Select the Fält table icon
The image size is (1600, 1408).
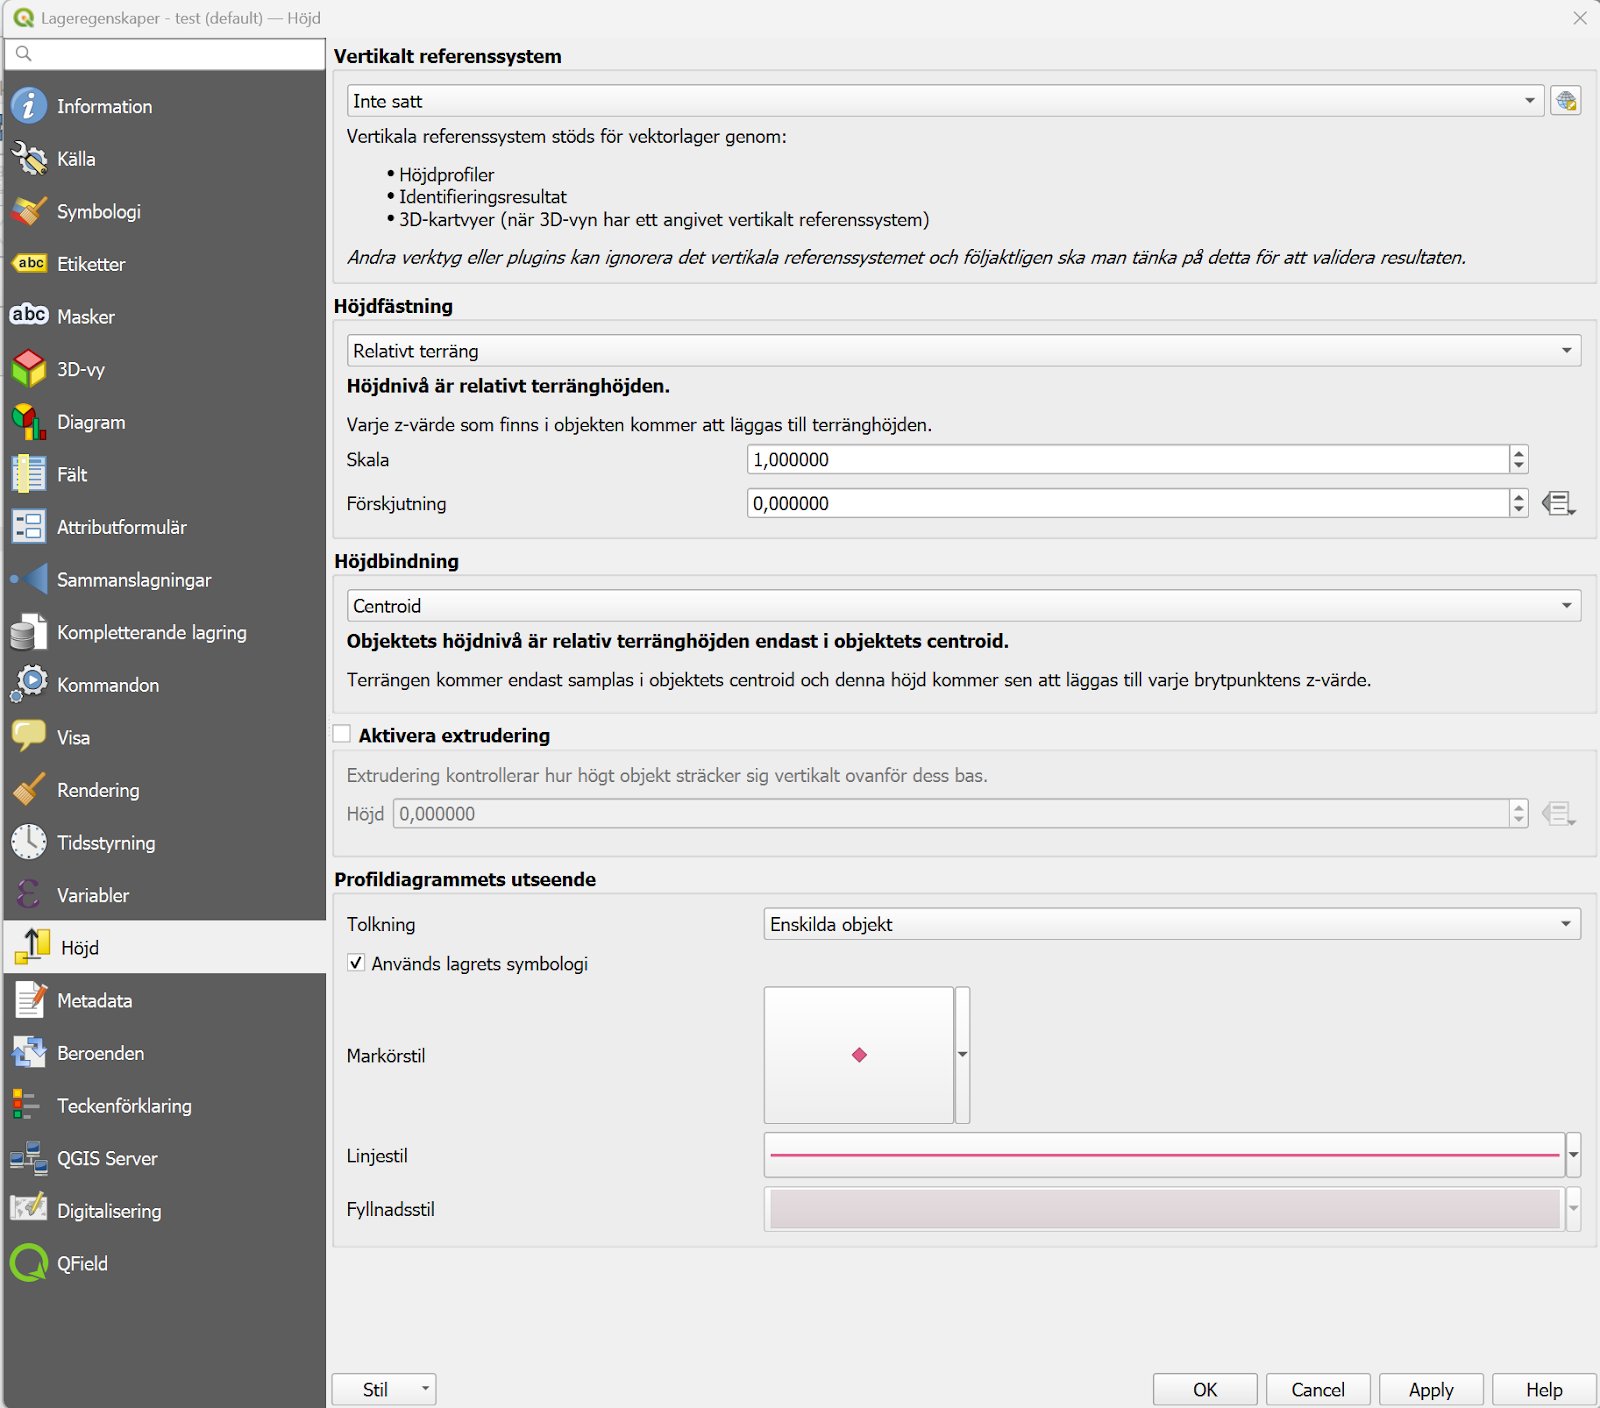click(29, 474)
